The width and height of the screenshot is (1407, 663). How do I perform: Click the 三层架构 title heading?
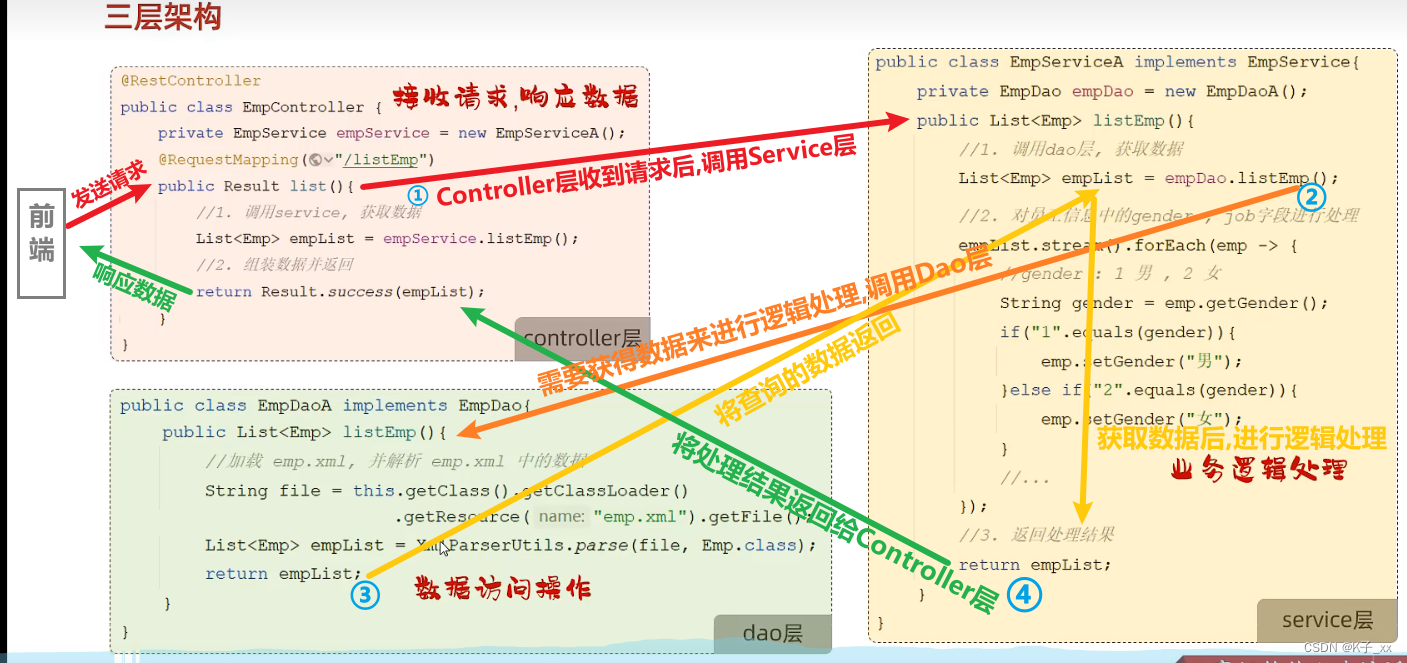(x=162, y=18)
